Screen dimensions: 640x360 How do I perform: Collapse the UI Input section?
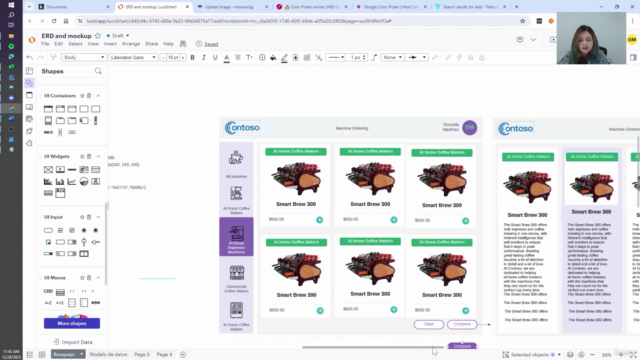click(98, 217)
